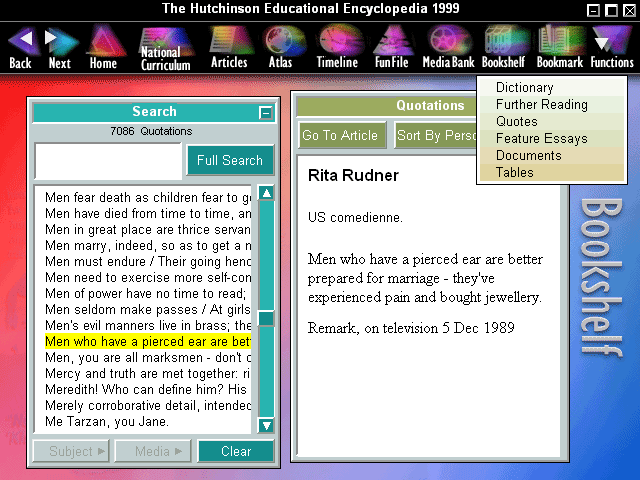
Task: Focus the quotation search text field
Action: 108,161
